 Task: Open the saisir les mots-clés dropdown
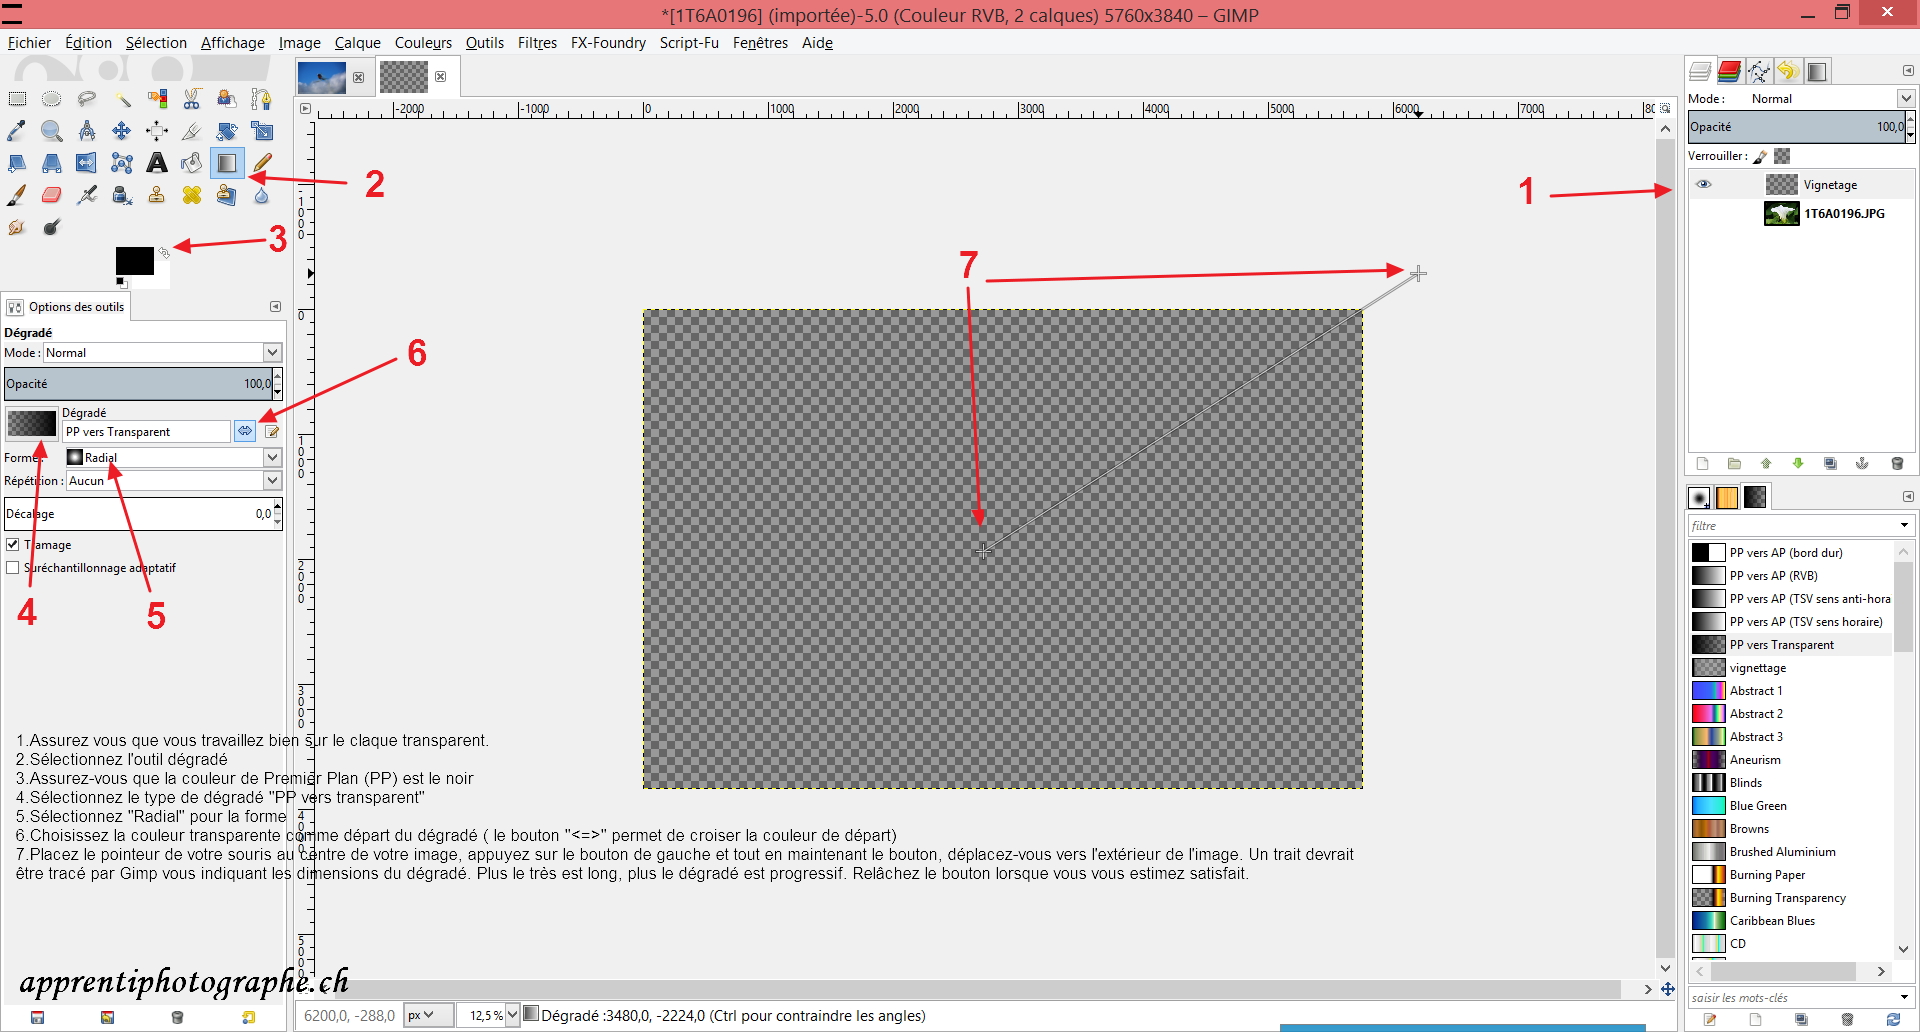pos(1904,997)
